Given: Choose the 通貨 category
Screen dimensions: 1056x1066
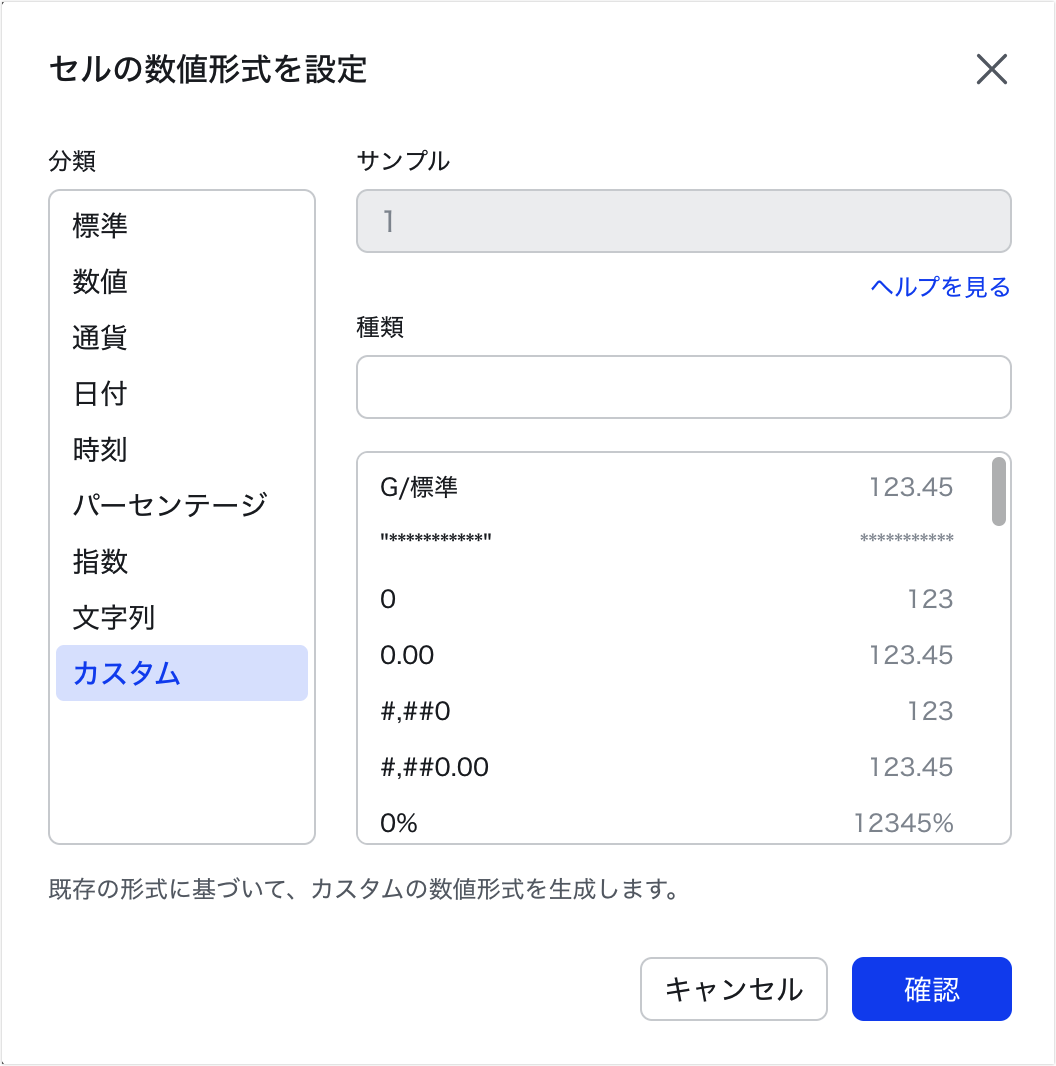Looking at the screenshot, I should (x=181, y=338).
